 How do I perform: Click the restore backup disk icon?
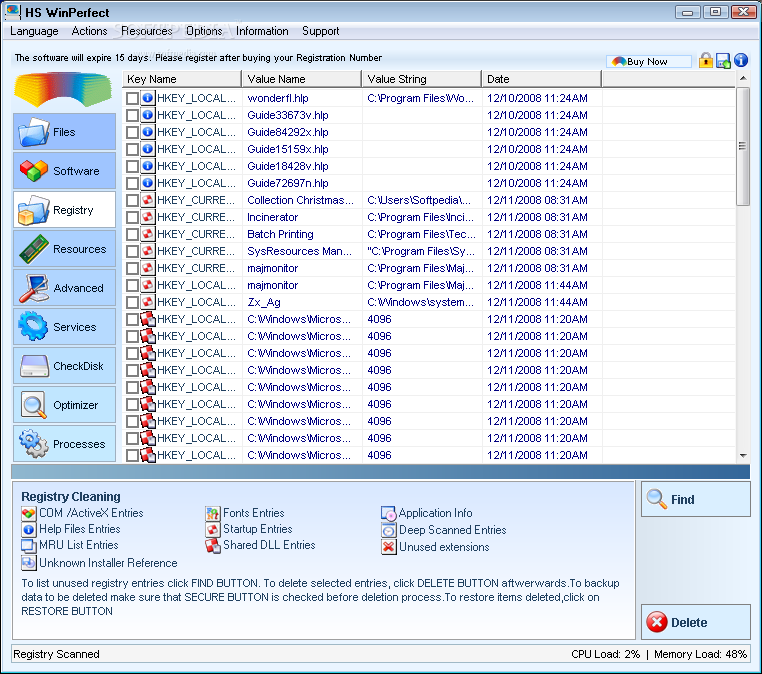click(x=723, y=61)
